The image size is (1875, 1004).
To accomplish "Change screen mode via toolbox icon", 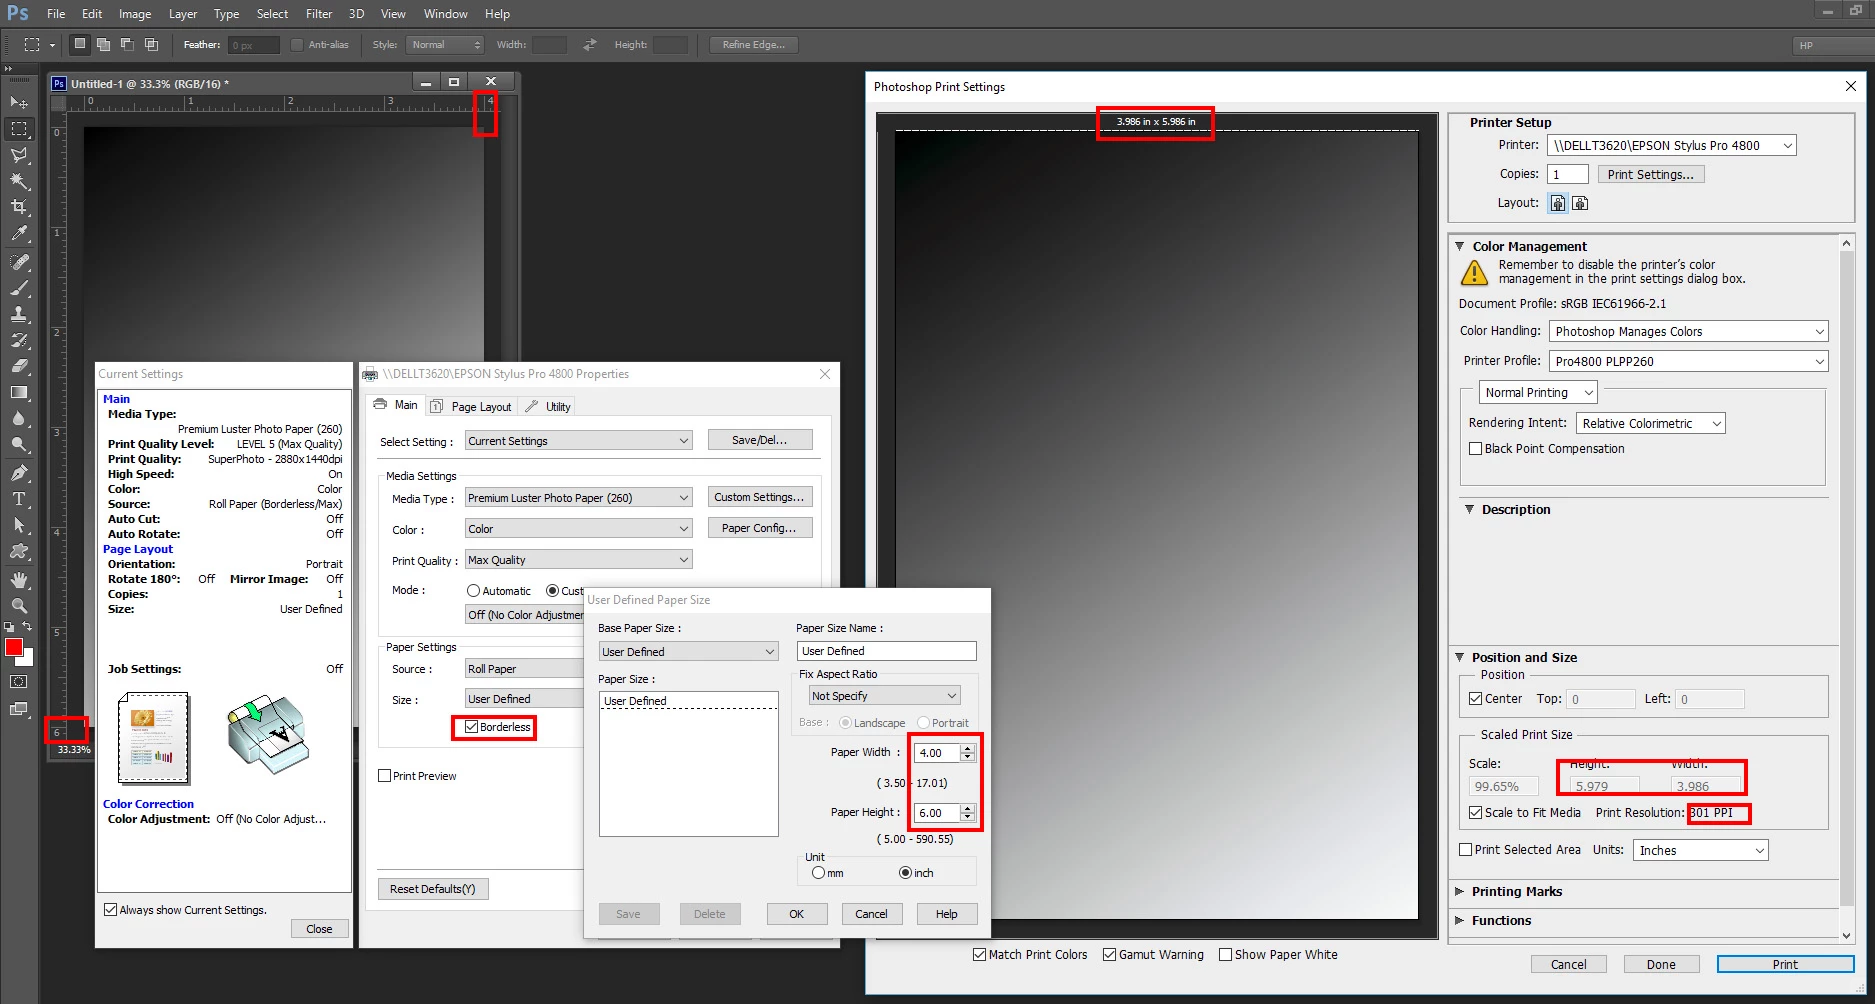I will pyautogui.click(x=19, y=709).
